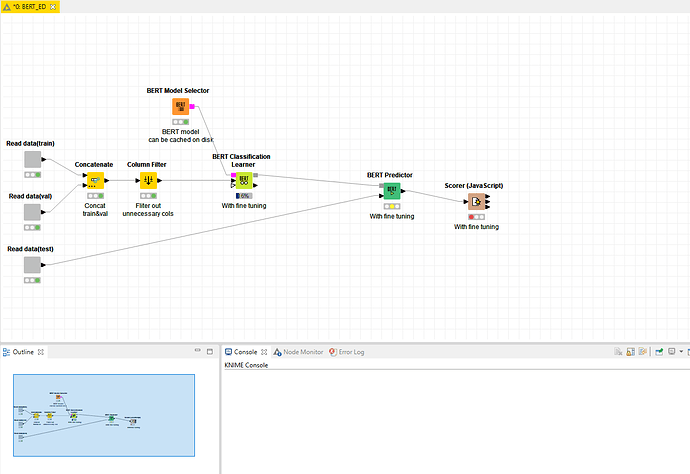The width and height of the screenshot is (690, 474).
Task: Click the Clear Console icon
Action: 618,352
